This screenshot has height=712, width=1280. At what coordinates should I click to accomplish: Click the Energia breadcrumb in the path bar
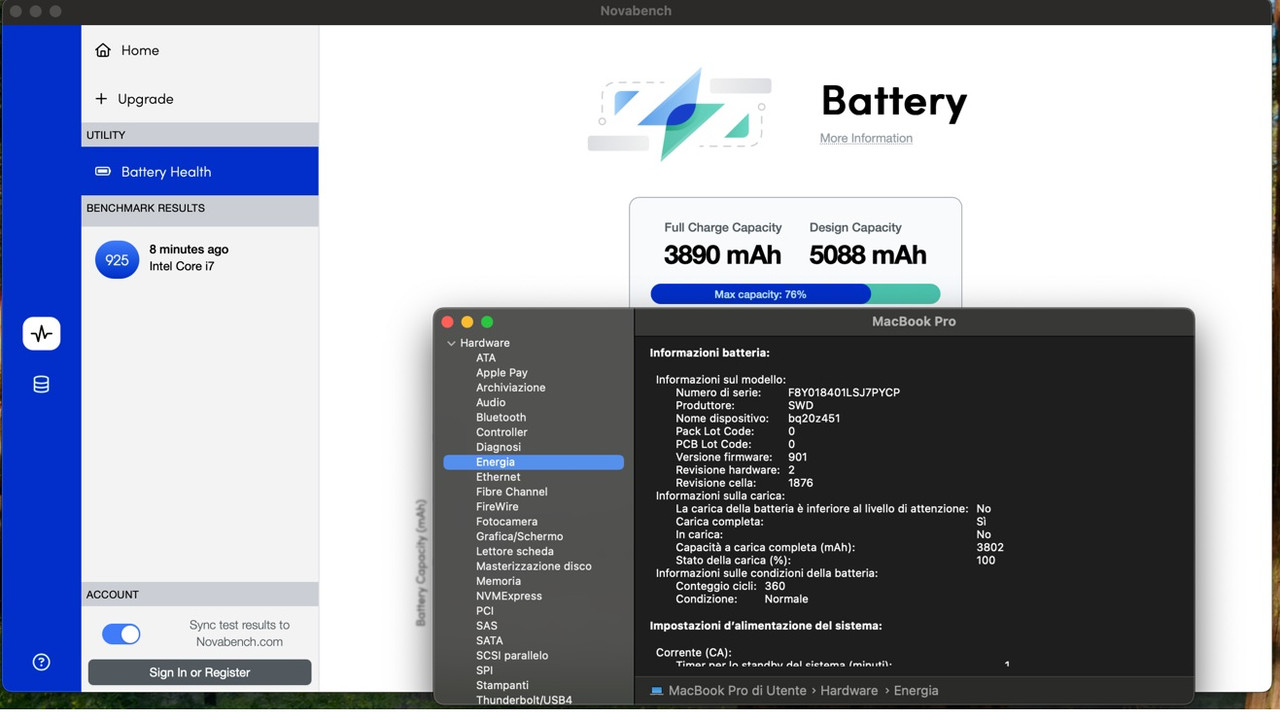pos(916,691)
